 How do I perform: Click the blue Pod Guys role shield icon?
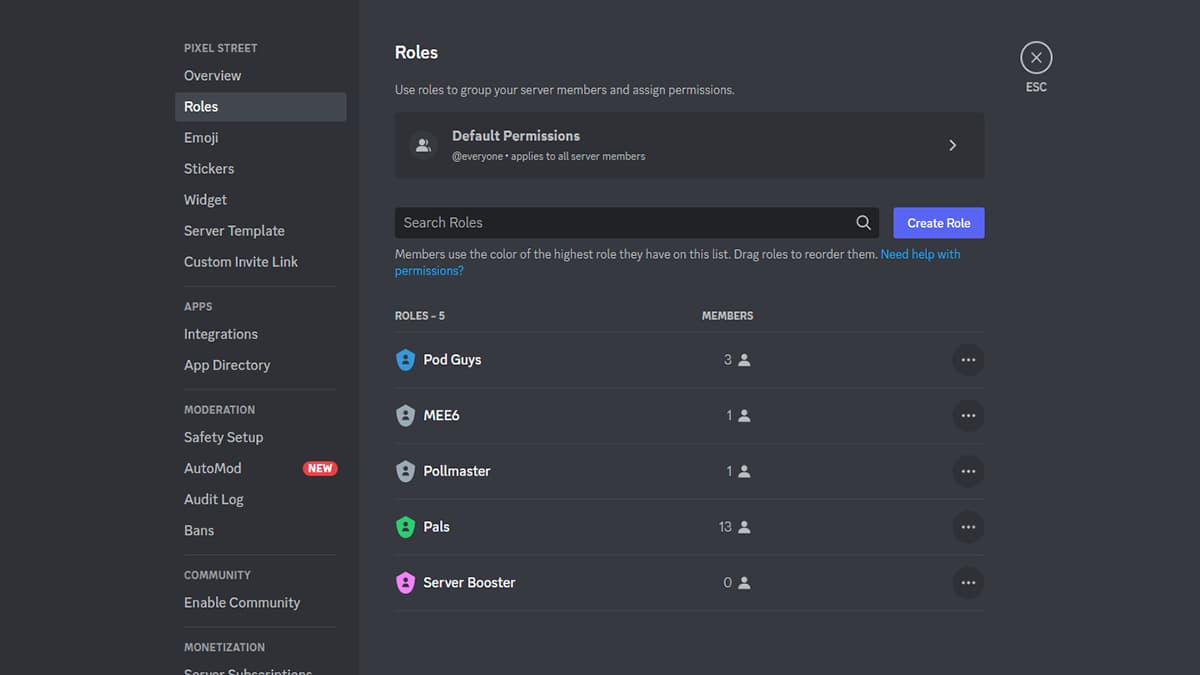[405, 360]
